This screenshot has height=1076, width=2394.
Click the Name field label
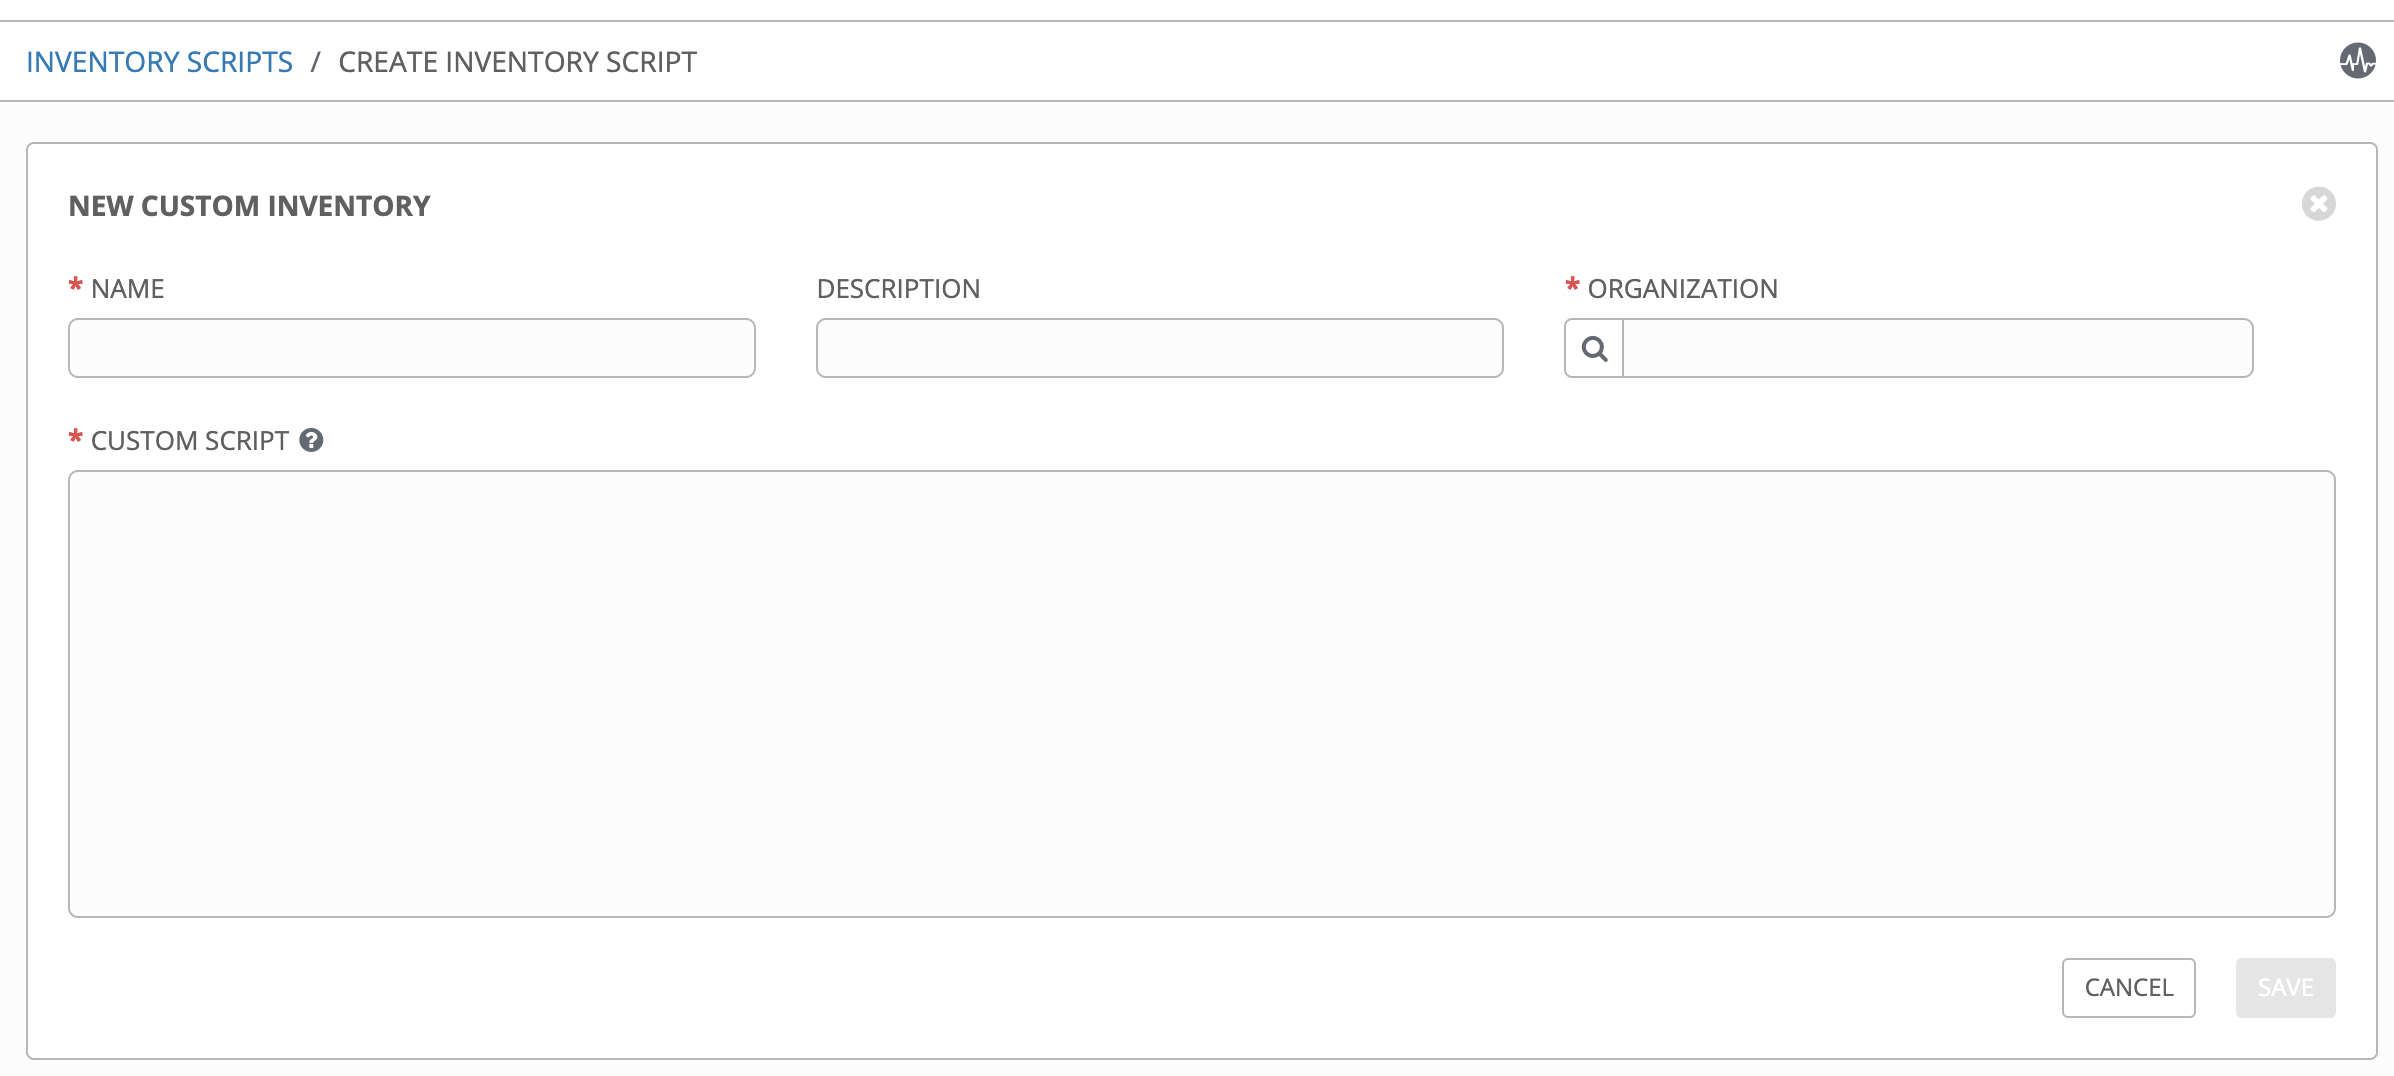tap(127, 289)
